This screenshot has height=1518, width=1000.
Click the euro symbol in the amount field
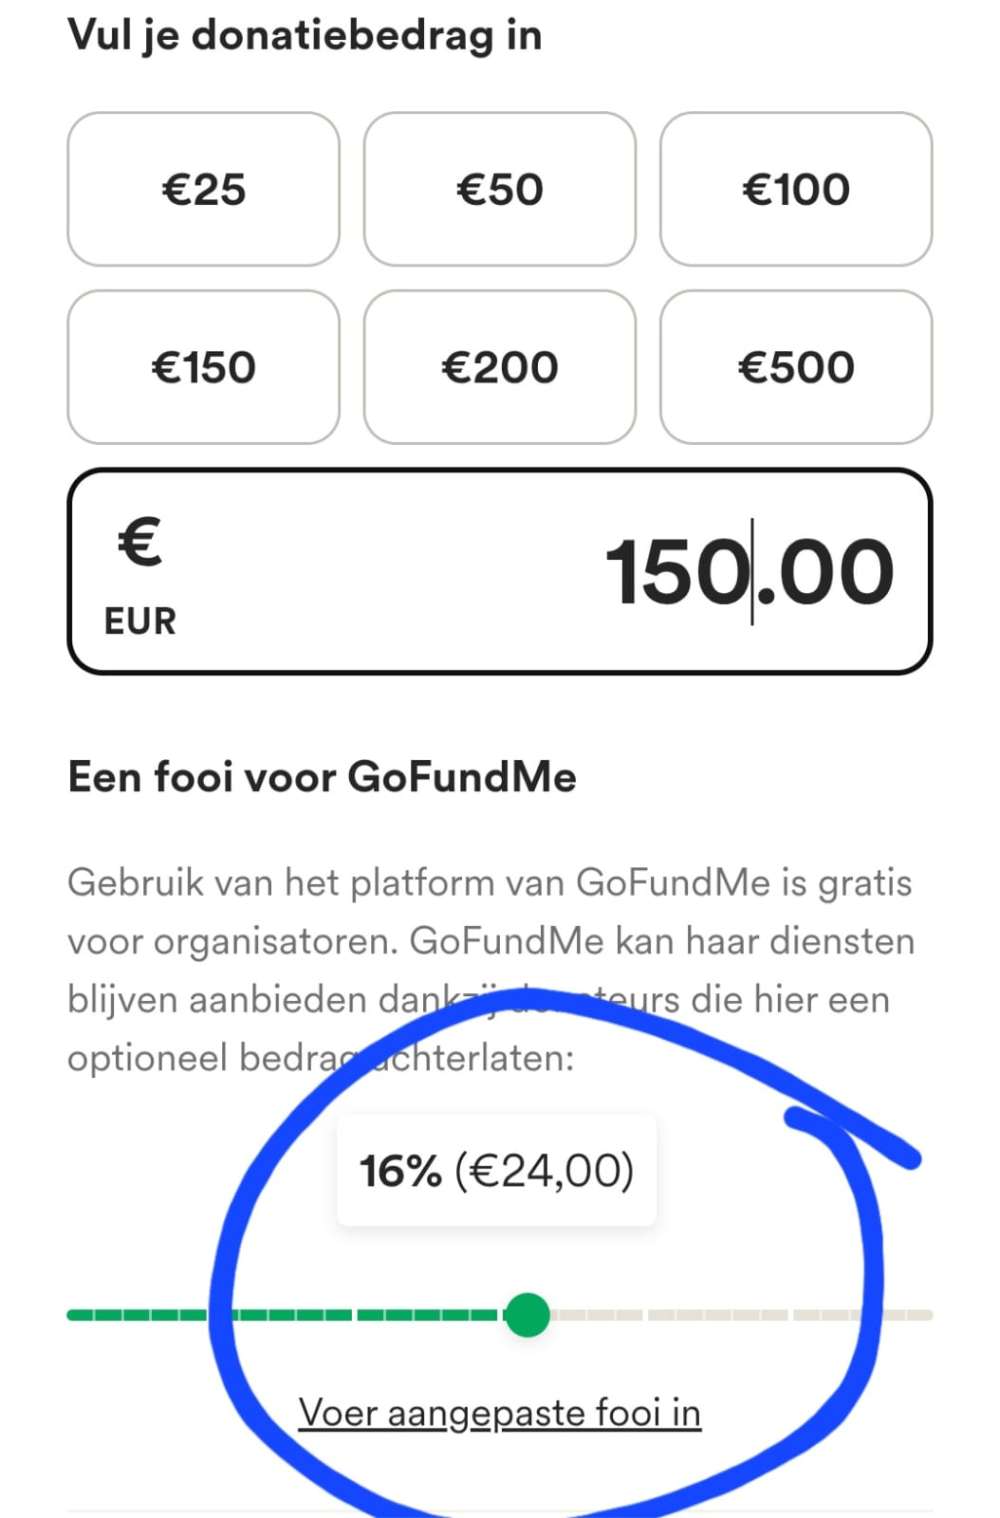(139, 545)
